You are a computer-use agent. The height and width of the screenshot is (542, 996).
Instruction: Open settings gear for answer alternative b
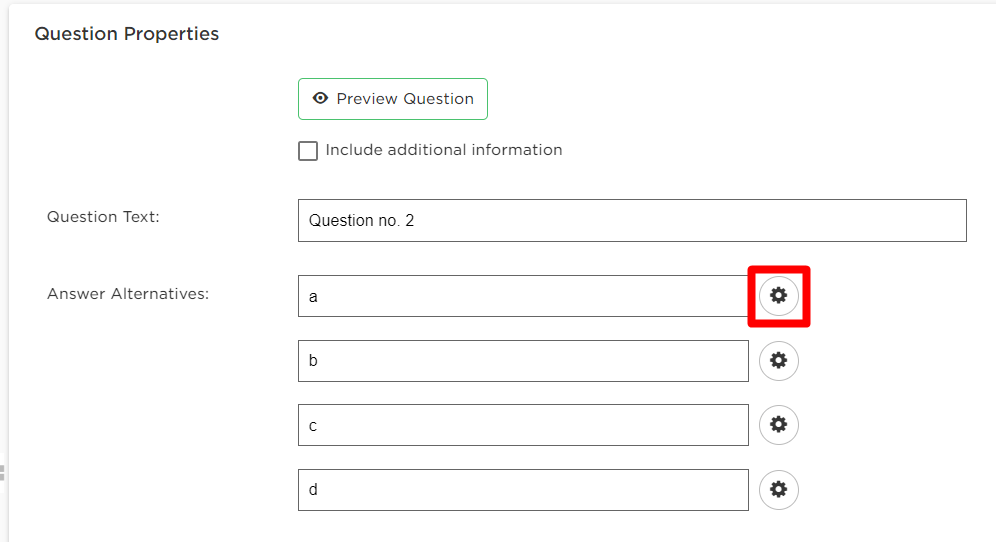pos(778,360)
